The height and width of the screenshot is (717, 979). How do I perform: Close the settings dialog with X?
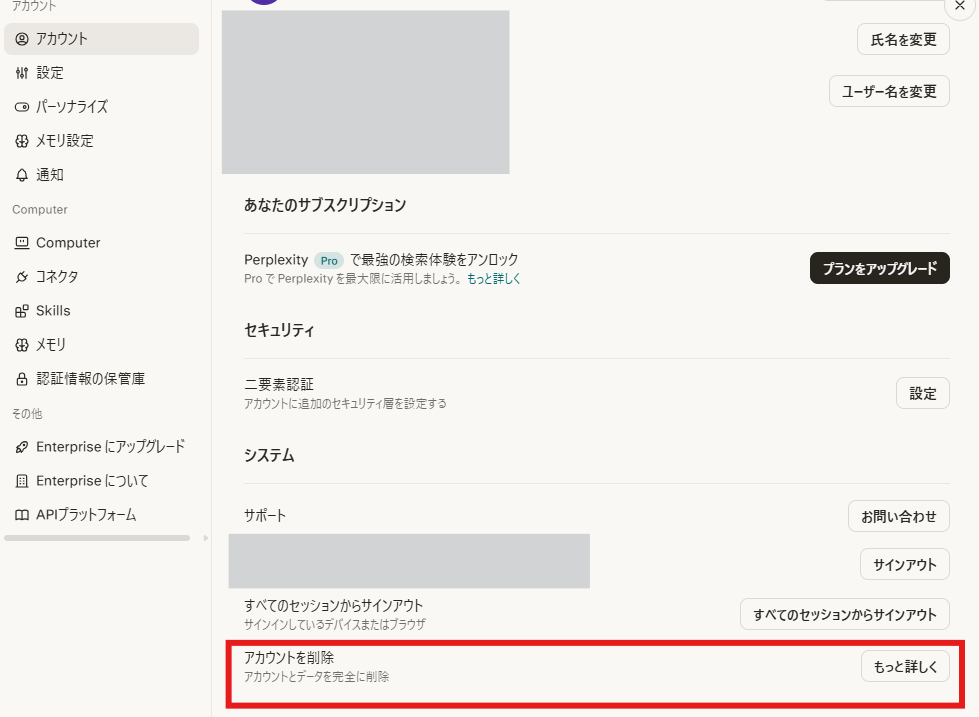pyautogui.click(x=960, y=6)
